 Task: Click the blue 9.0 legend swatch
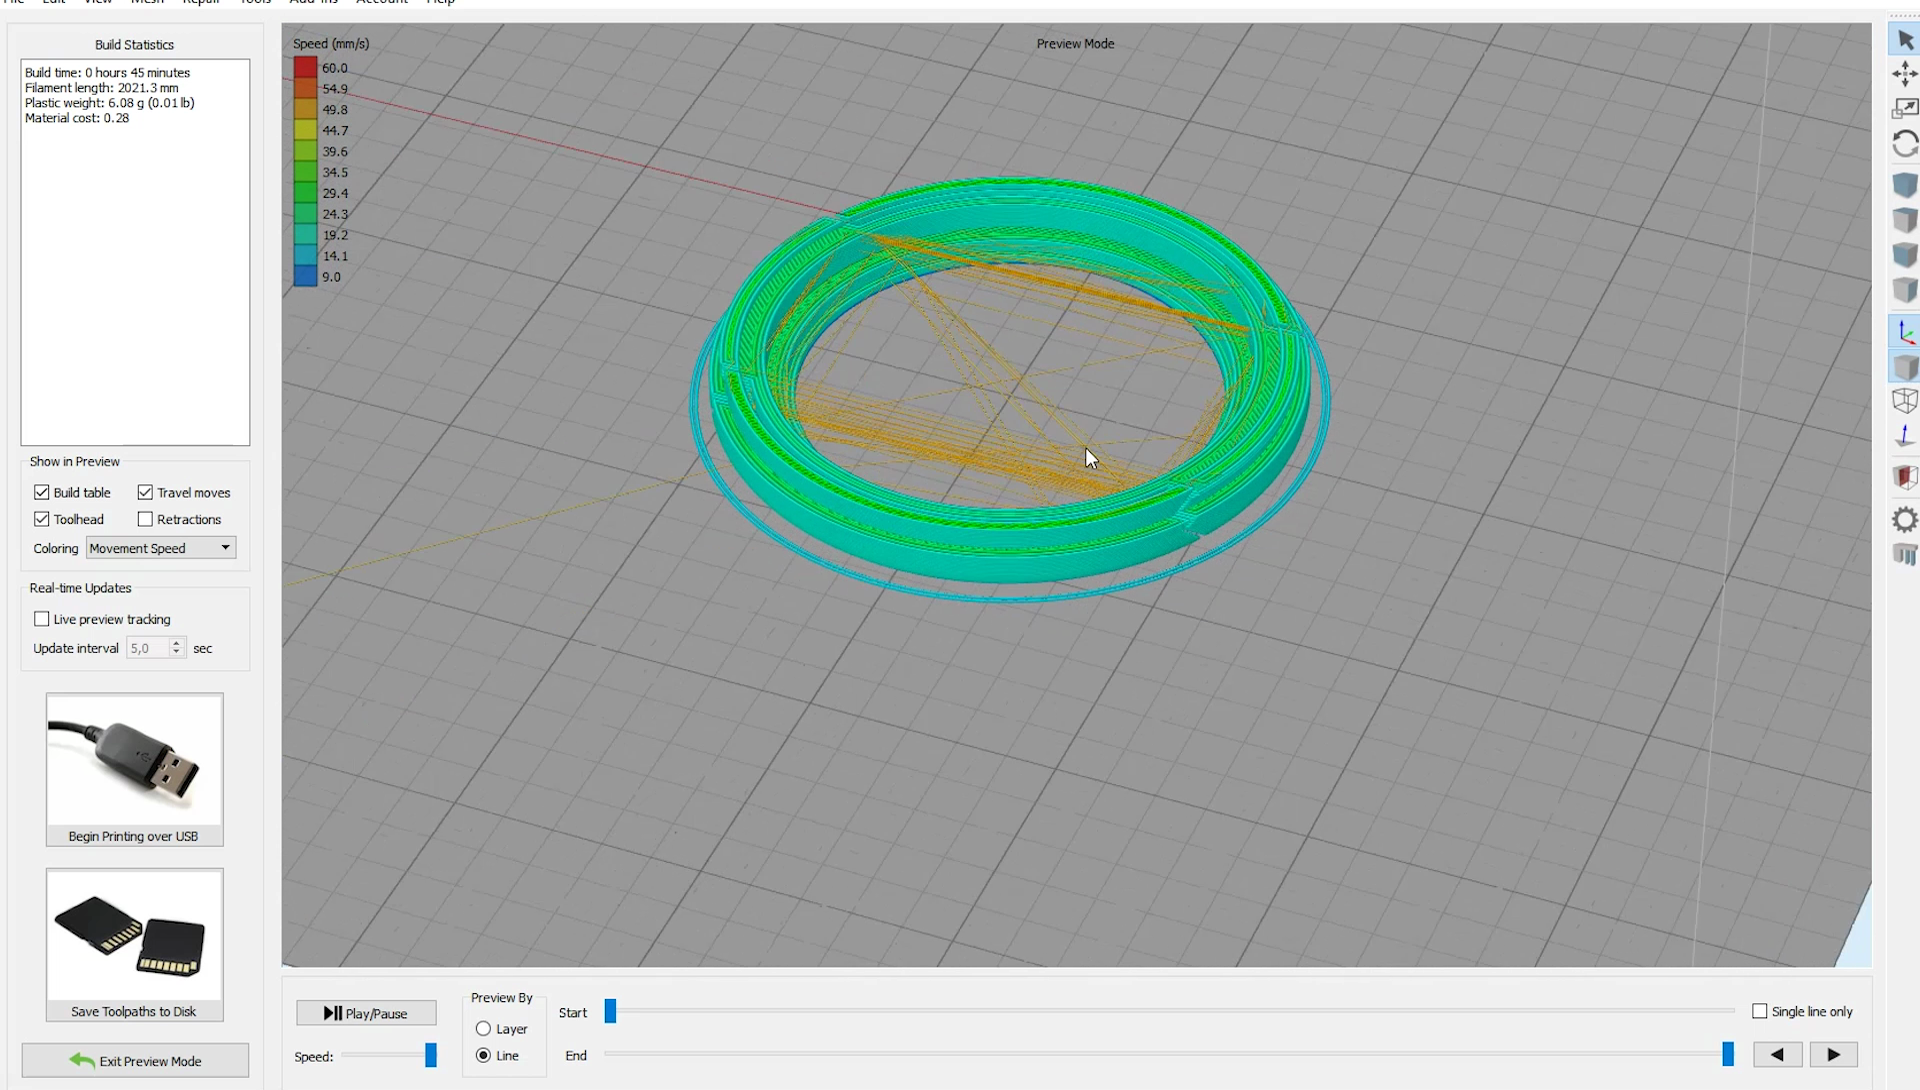(x=305, y=277)
